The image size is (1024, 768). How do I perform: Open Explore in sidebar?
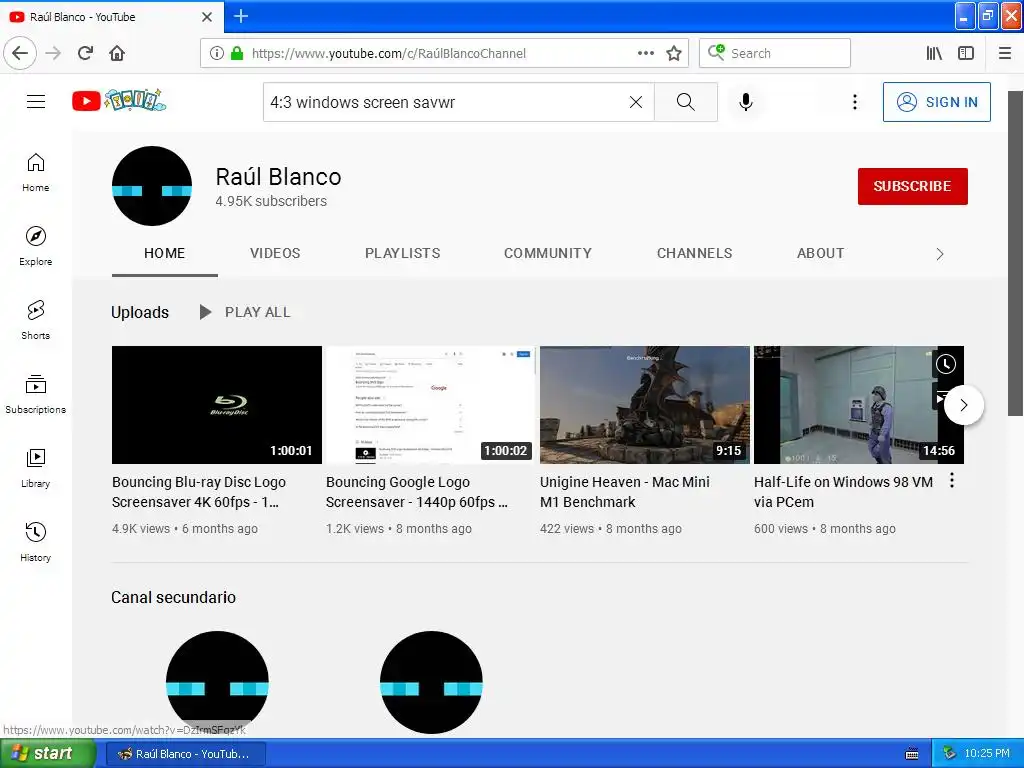36,246
